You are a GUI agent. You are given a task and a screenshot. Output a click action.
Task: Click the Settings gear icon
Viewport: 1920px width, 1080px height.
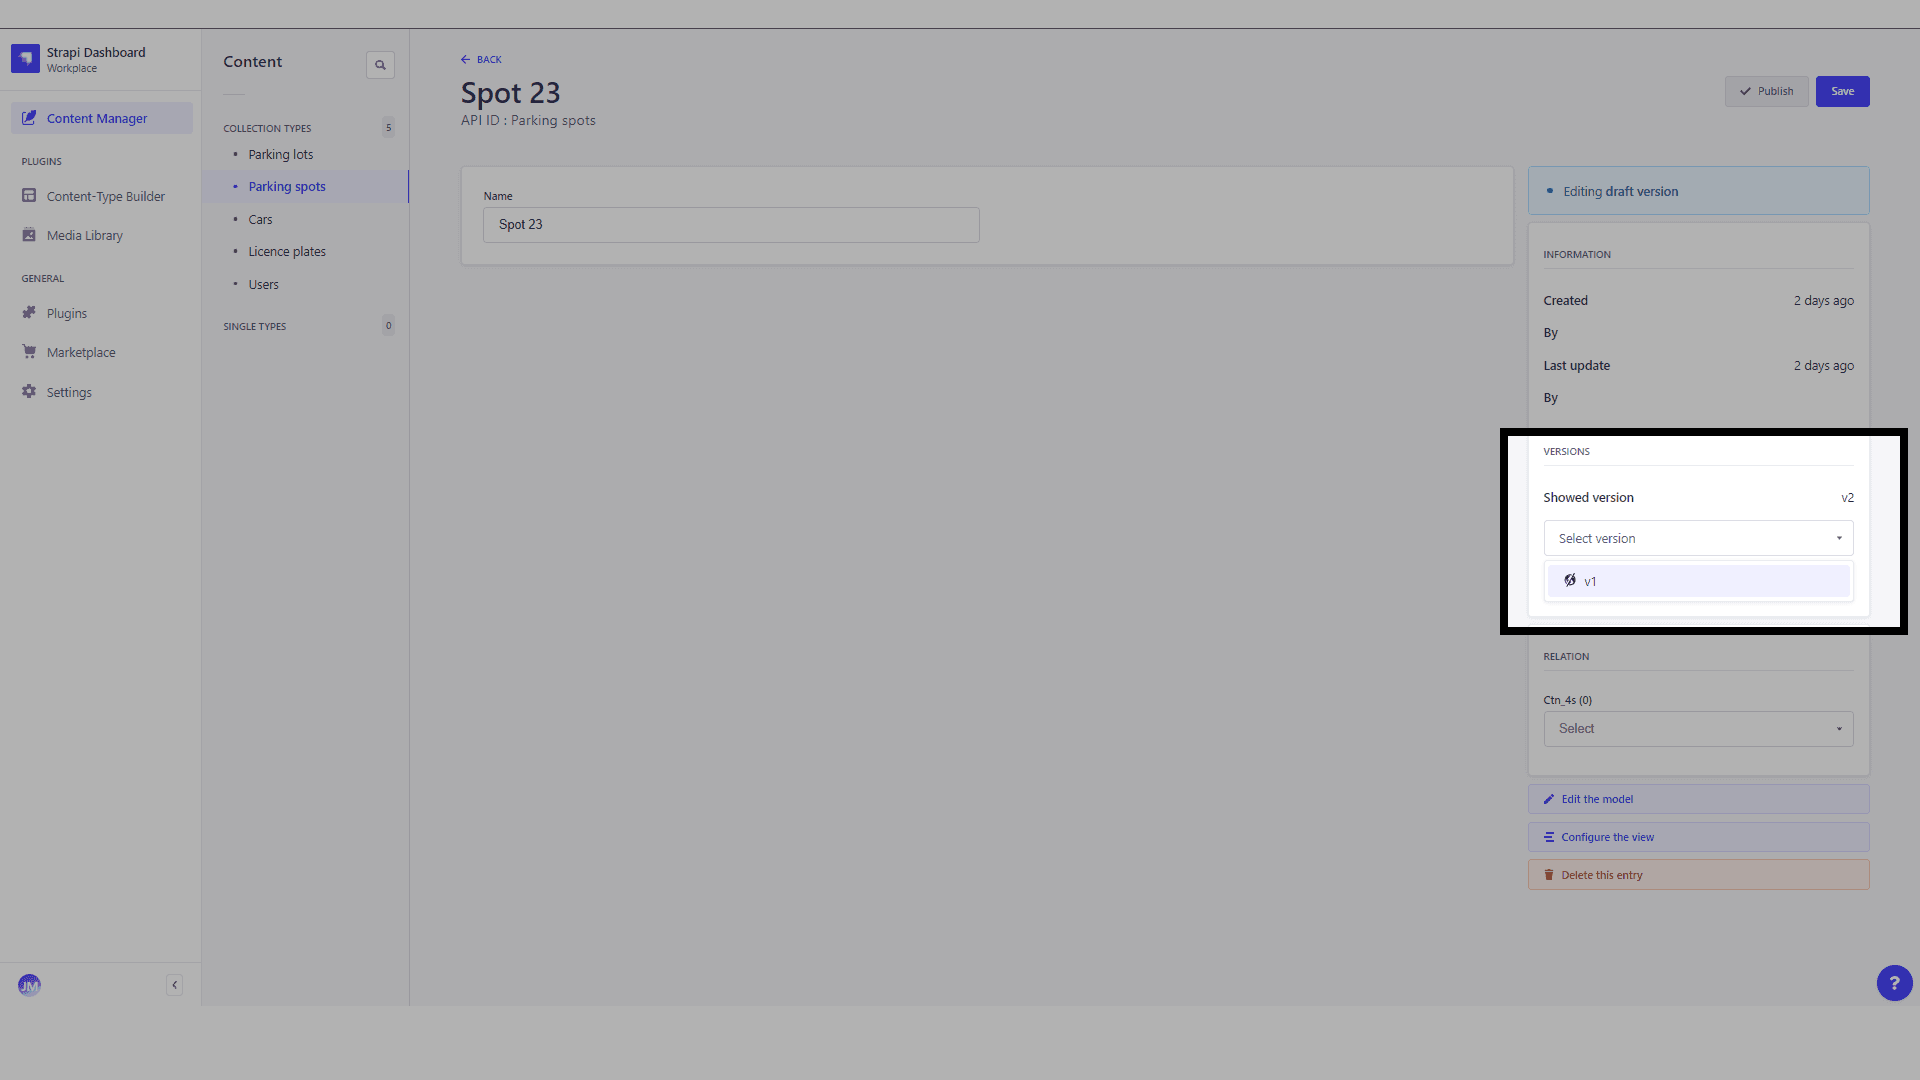pos(29,392)
